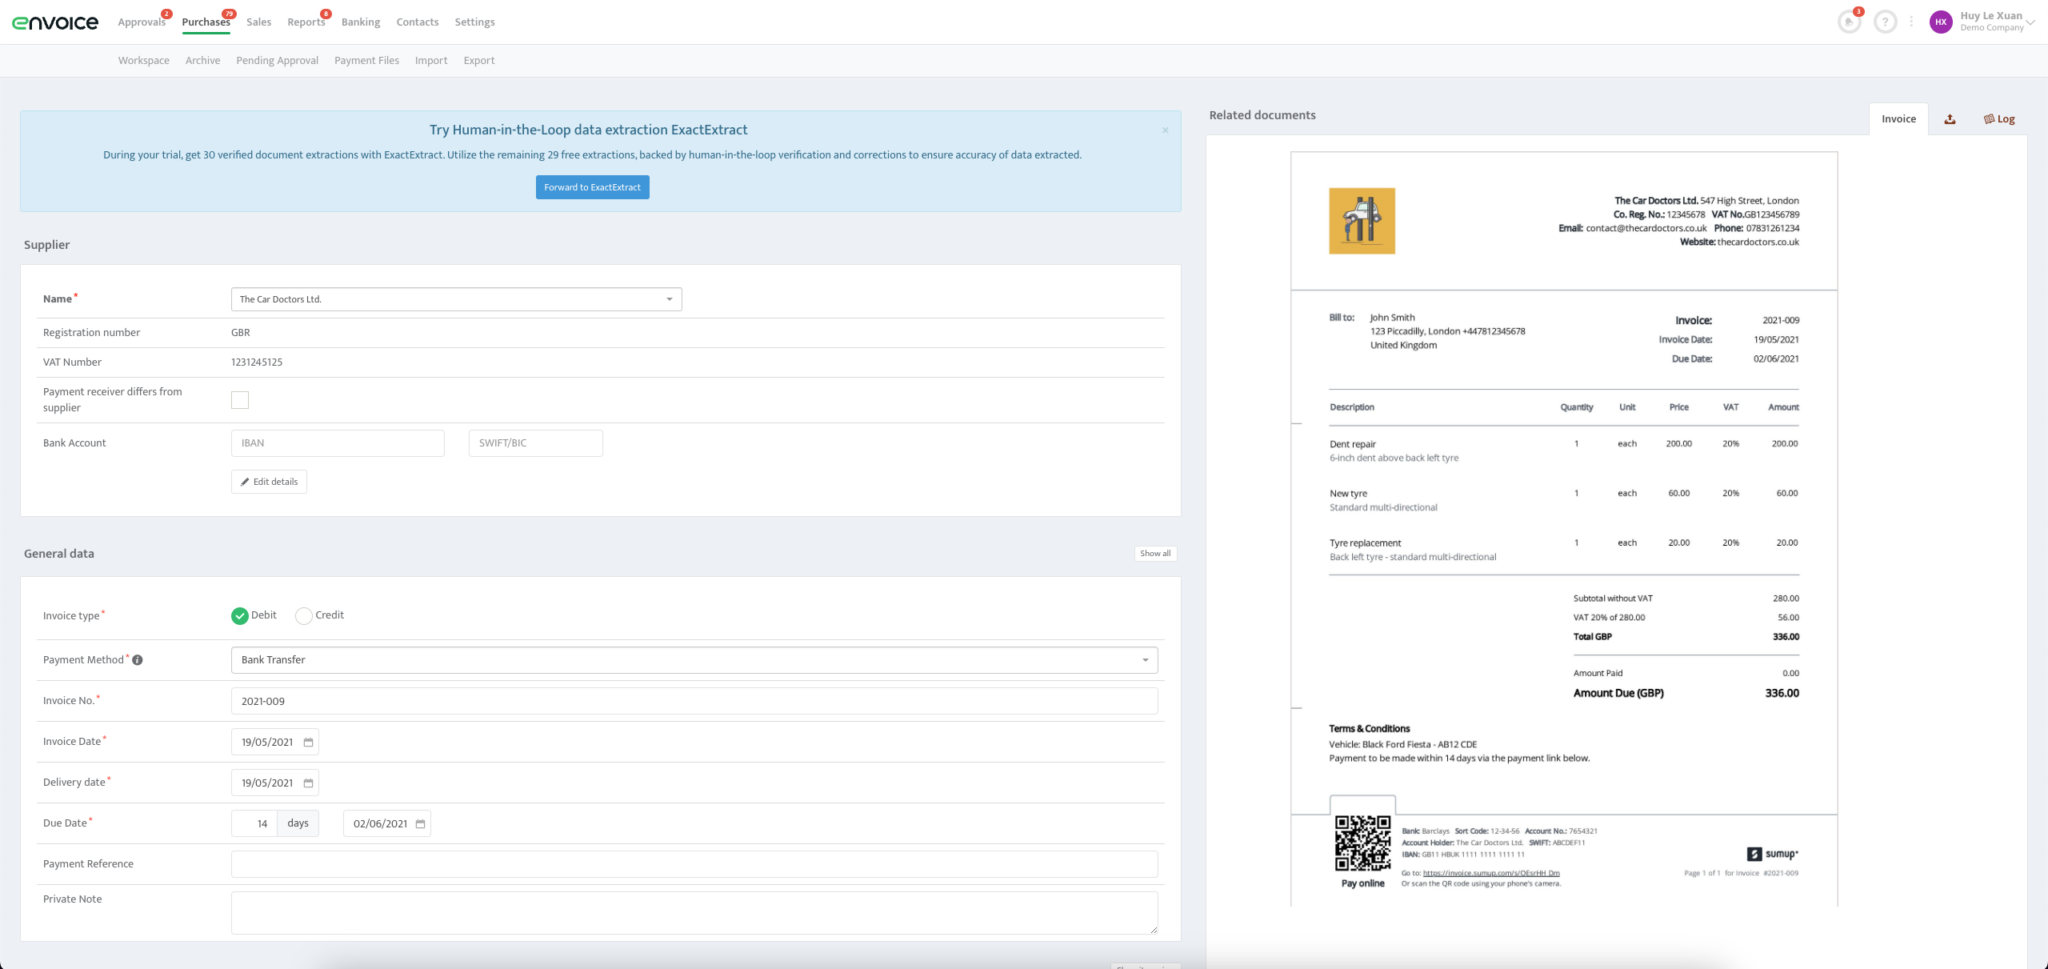Open the three-dot overflow menu icon
Viewport: 2048px width, 969px height.
[x=1913, y=21]
